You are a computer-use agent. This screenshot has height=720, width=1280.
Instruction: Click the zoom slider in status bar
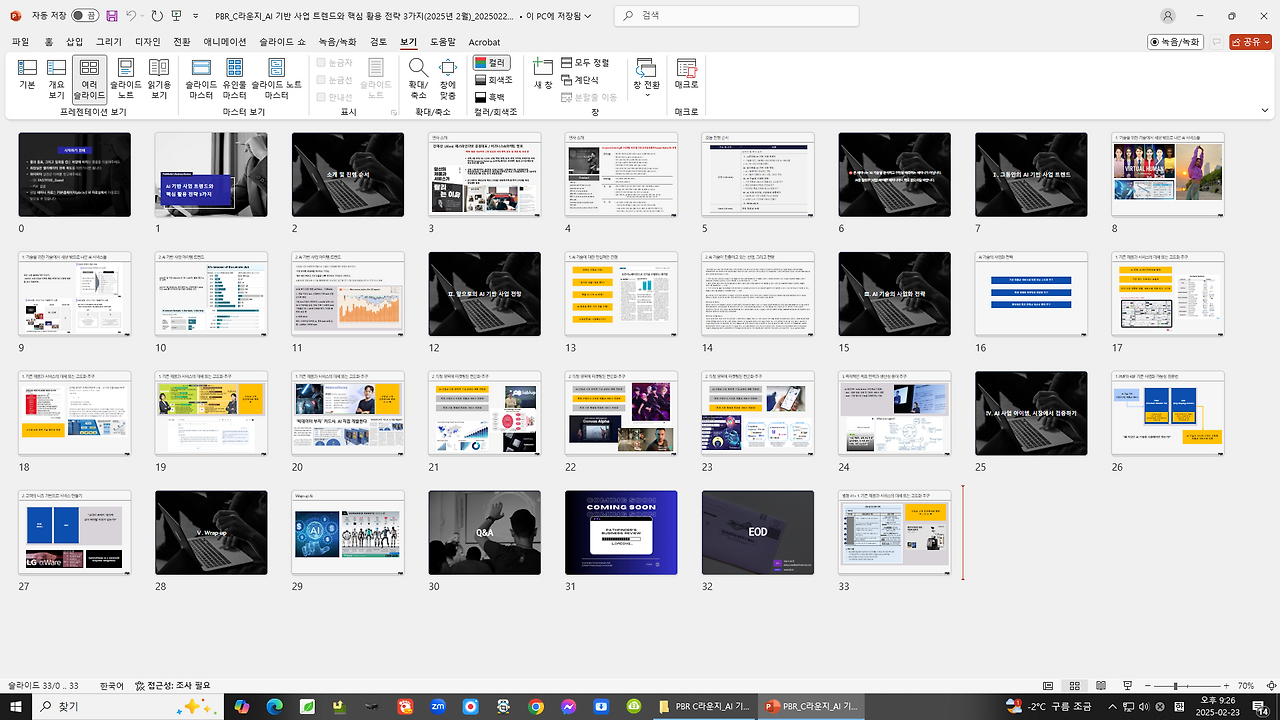tap(1189, 686)
